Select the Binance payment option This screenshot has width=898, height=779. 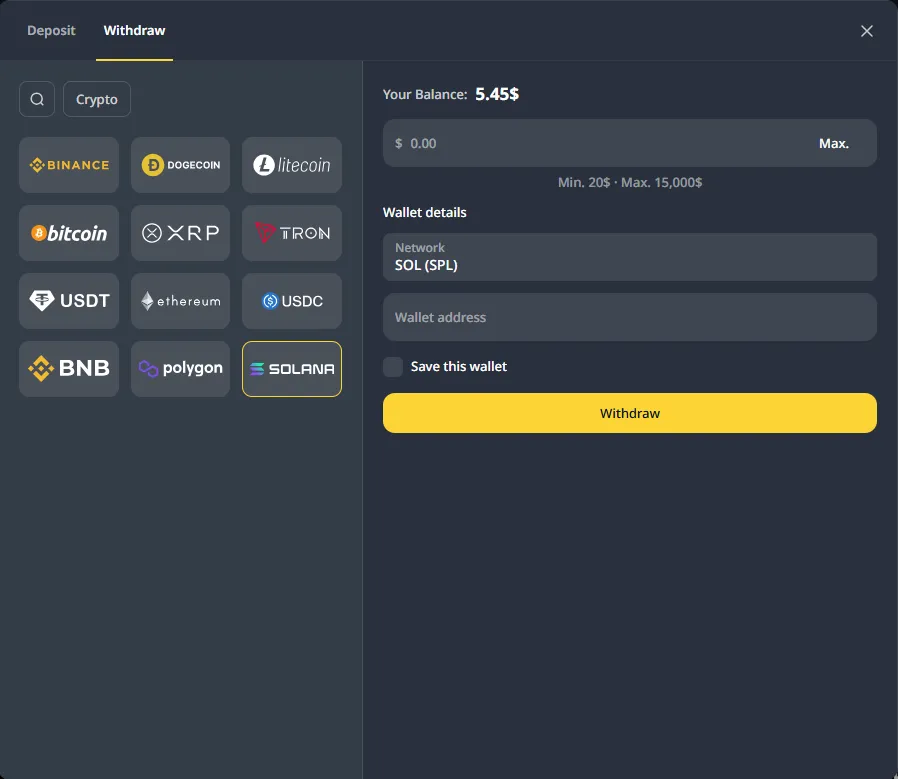click(x=69, y=165)
